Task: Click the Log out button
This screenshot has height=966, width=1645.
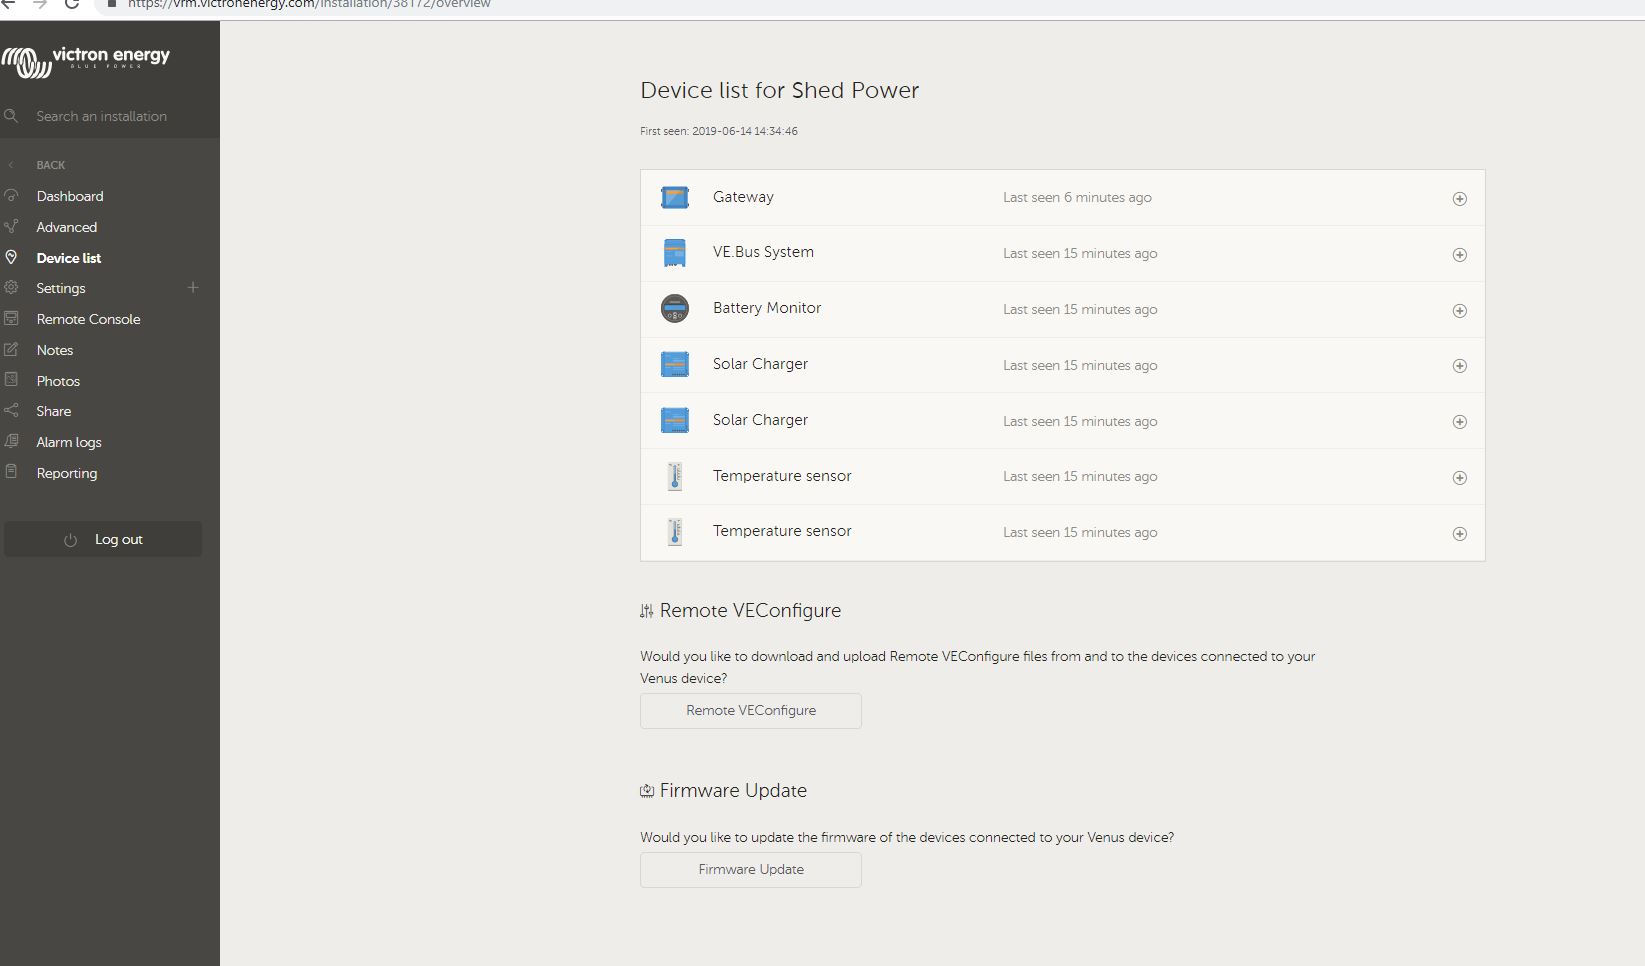Action: pos(103,539)
